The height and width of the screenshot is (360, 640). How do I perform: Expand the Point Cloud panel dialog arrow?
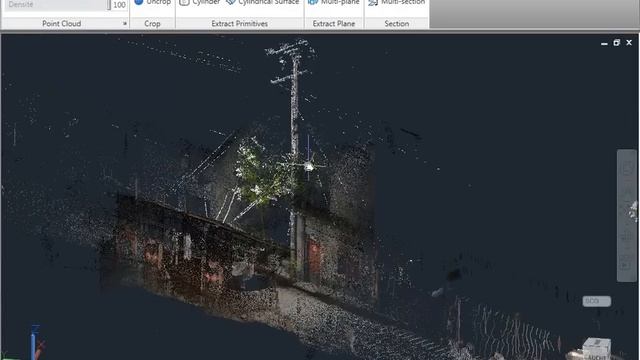pos(125,24)
